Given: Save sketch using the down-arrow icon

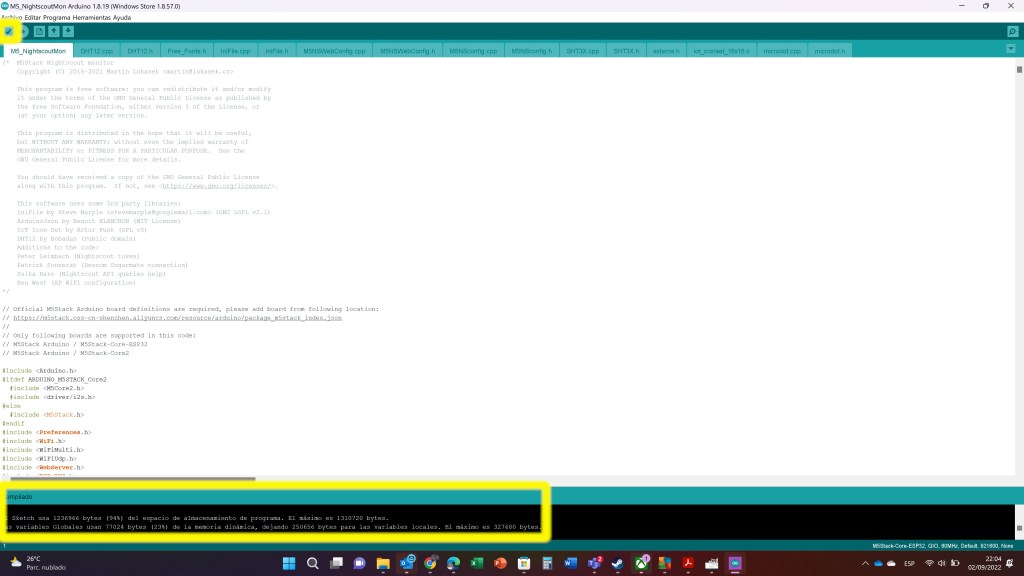Looking at the screenshot, I should [68, 31].
